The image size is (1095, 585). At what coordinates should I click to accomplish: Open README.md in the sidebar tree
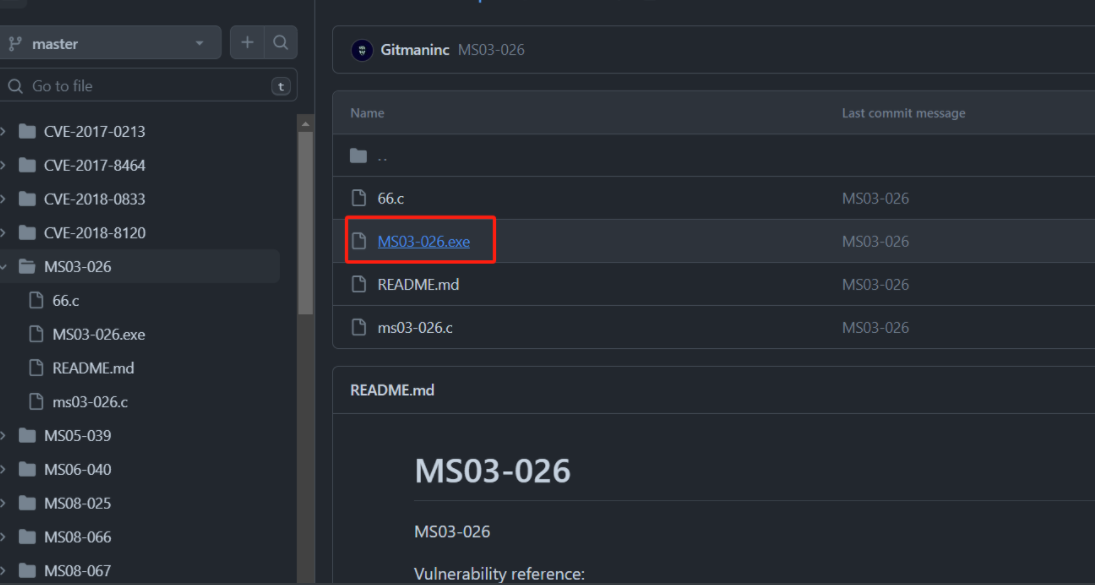93,368
